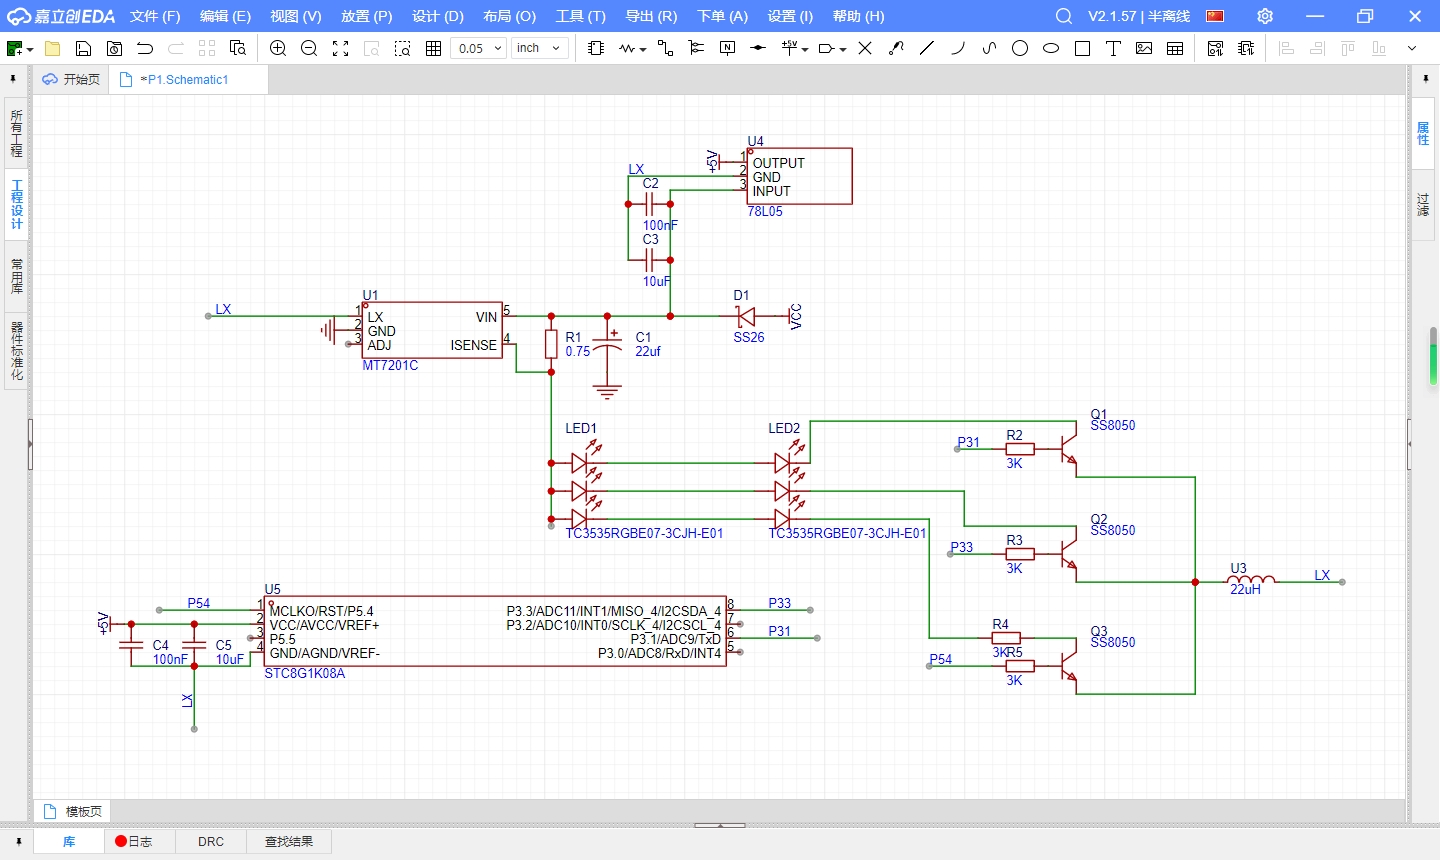Save the schematic with the floppy disk icon
This screenshot has width=1440, height=860.
[x=84, y=48]
